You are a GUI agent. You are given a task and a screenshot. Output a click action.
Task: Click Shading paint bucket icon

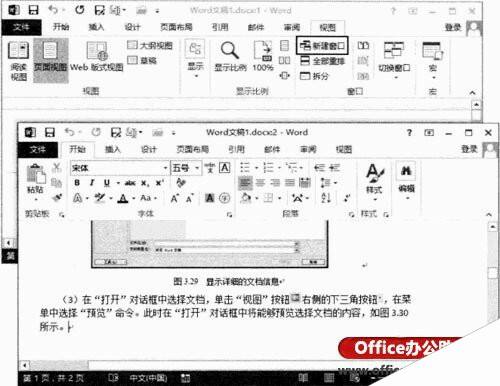[x=246, y=198]
